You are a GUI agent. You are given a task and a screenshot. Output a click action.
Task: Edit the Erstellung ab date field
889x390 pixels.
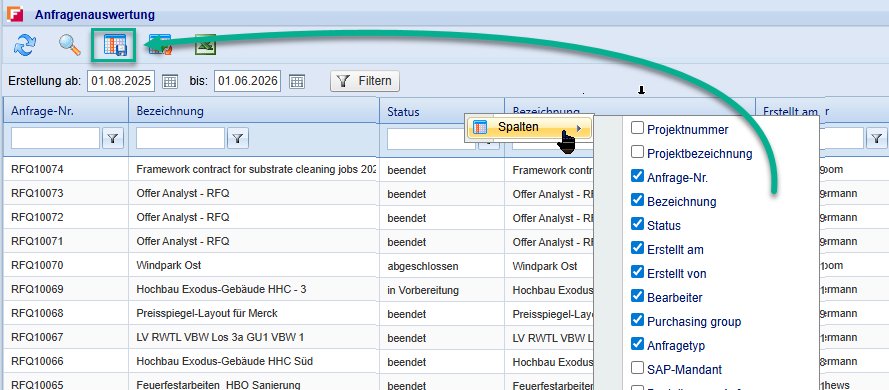pos(121,81)
